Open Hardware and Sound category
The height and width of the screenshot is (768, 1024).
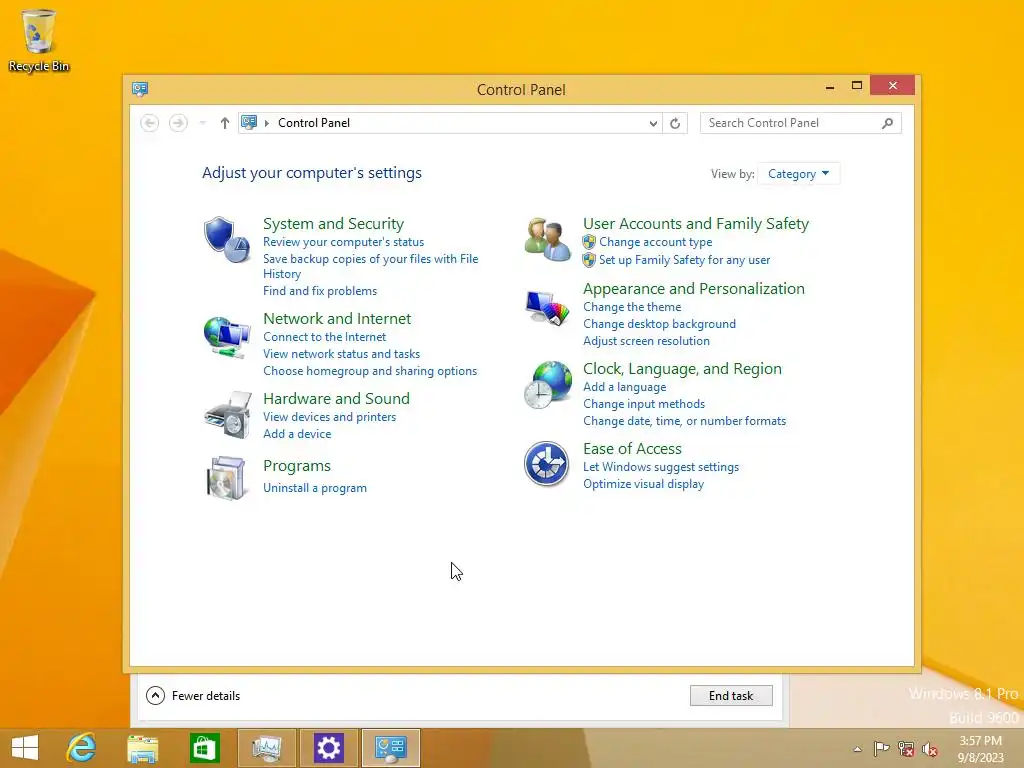pos(336,398)
